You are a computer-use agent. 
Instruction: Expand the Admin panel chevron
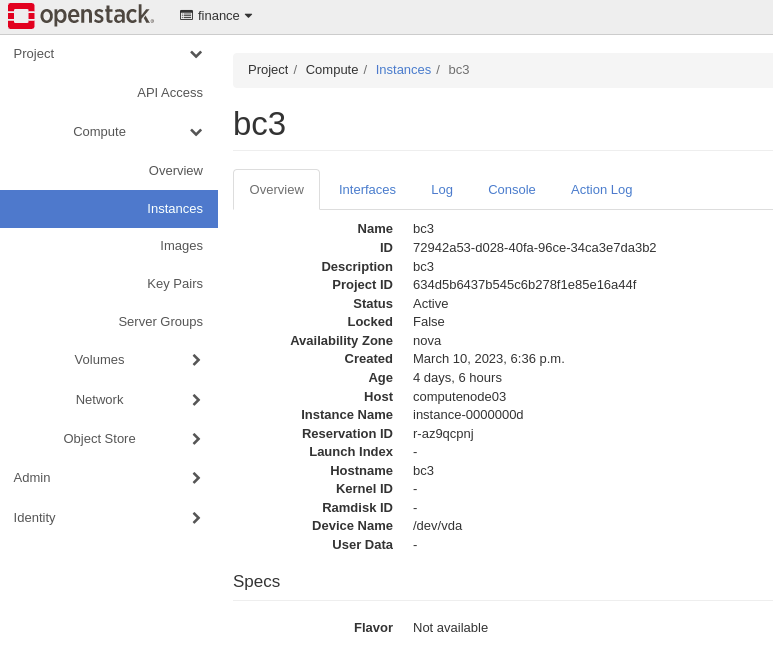(x=196, y=478)
